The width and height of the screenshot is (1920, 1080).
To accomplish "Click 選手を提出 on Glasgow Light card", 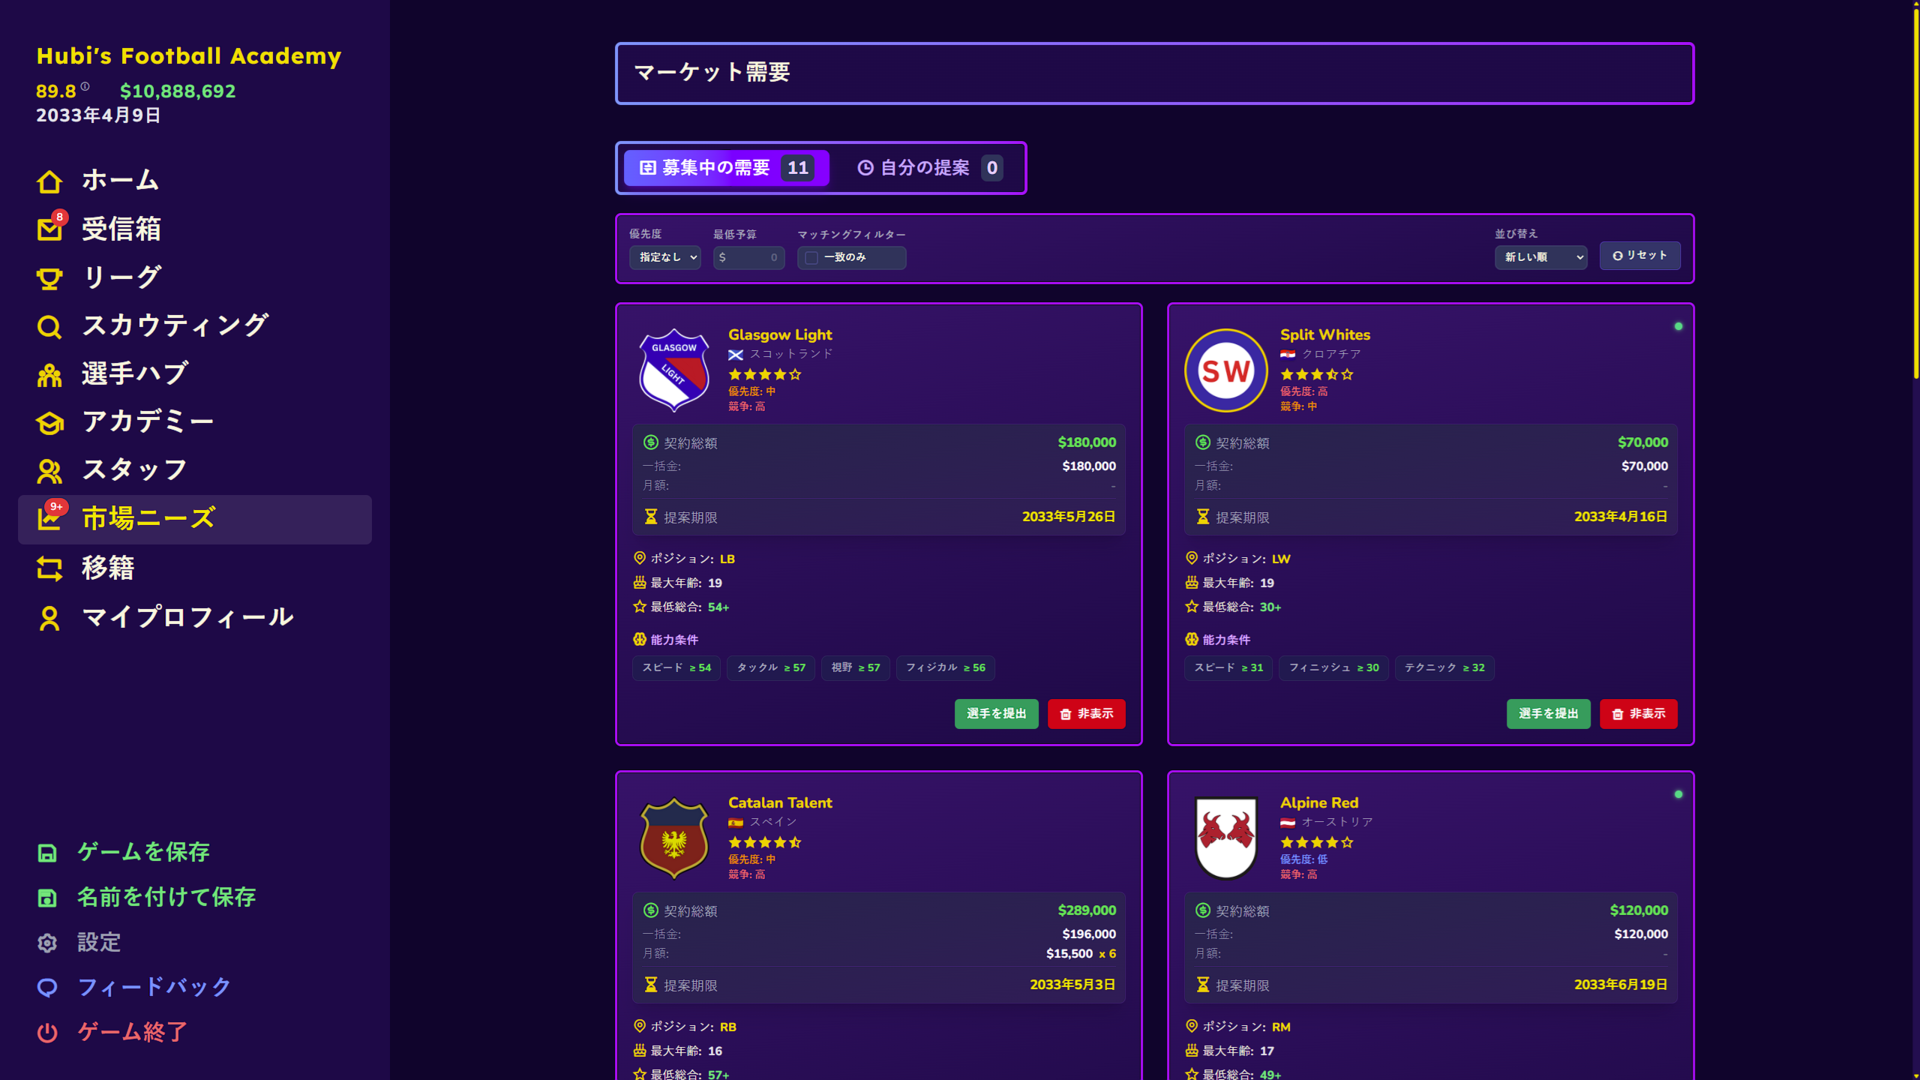I will (x=996, y=714).
